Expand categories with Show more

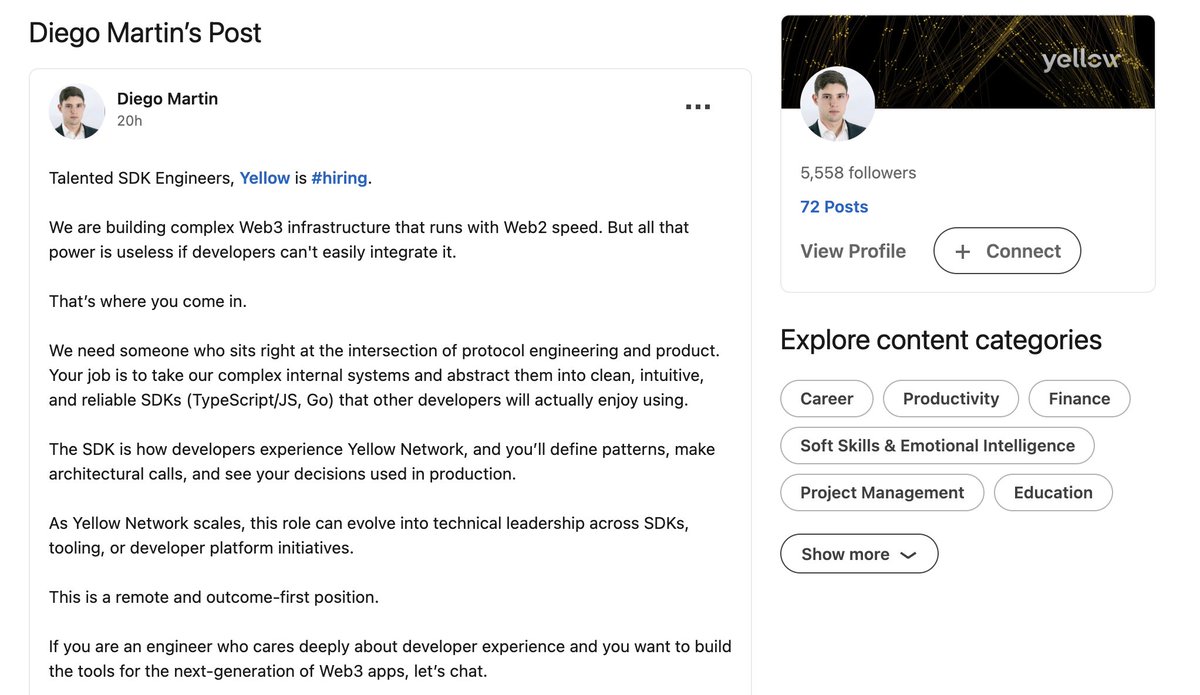pyautogui.click(x=859, y=554)
